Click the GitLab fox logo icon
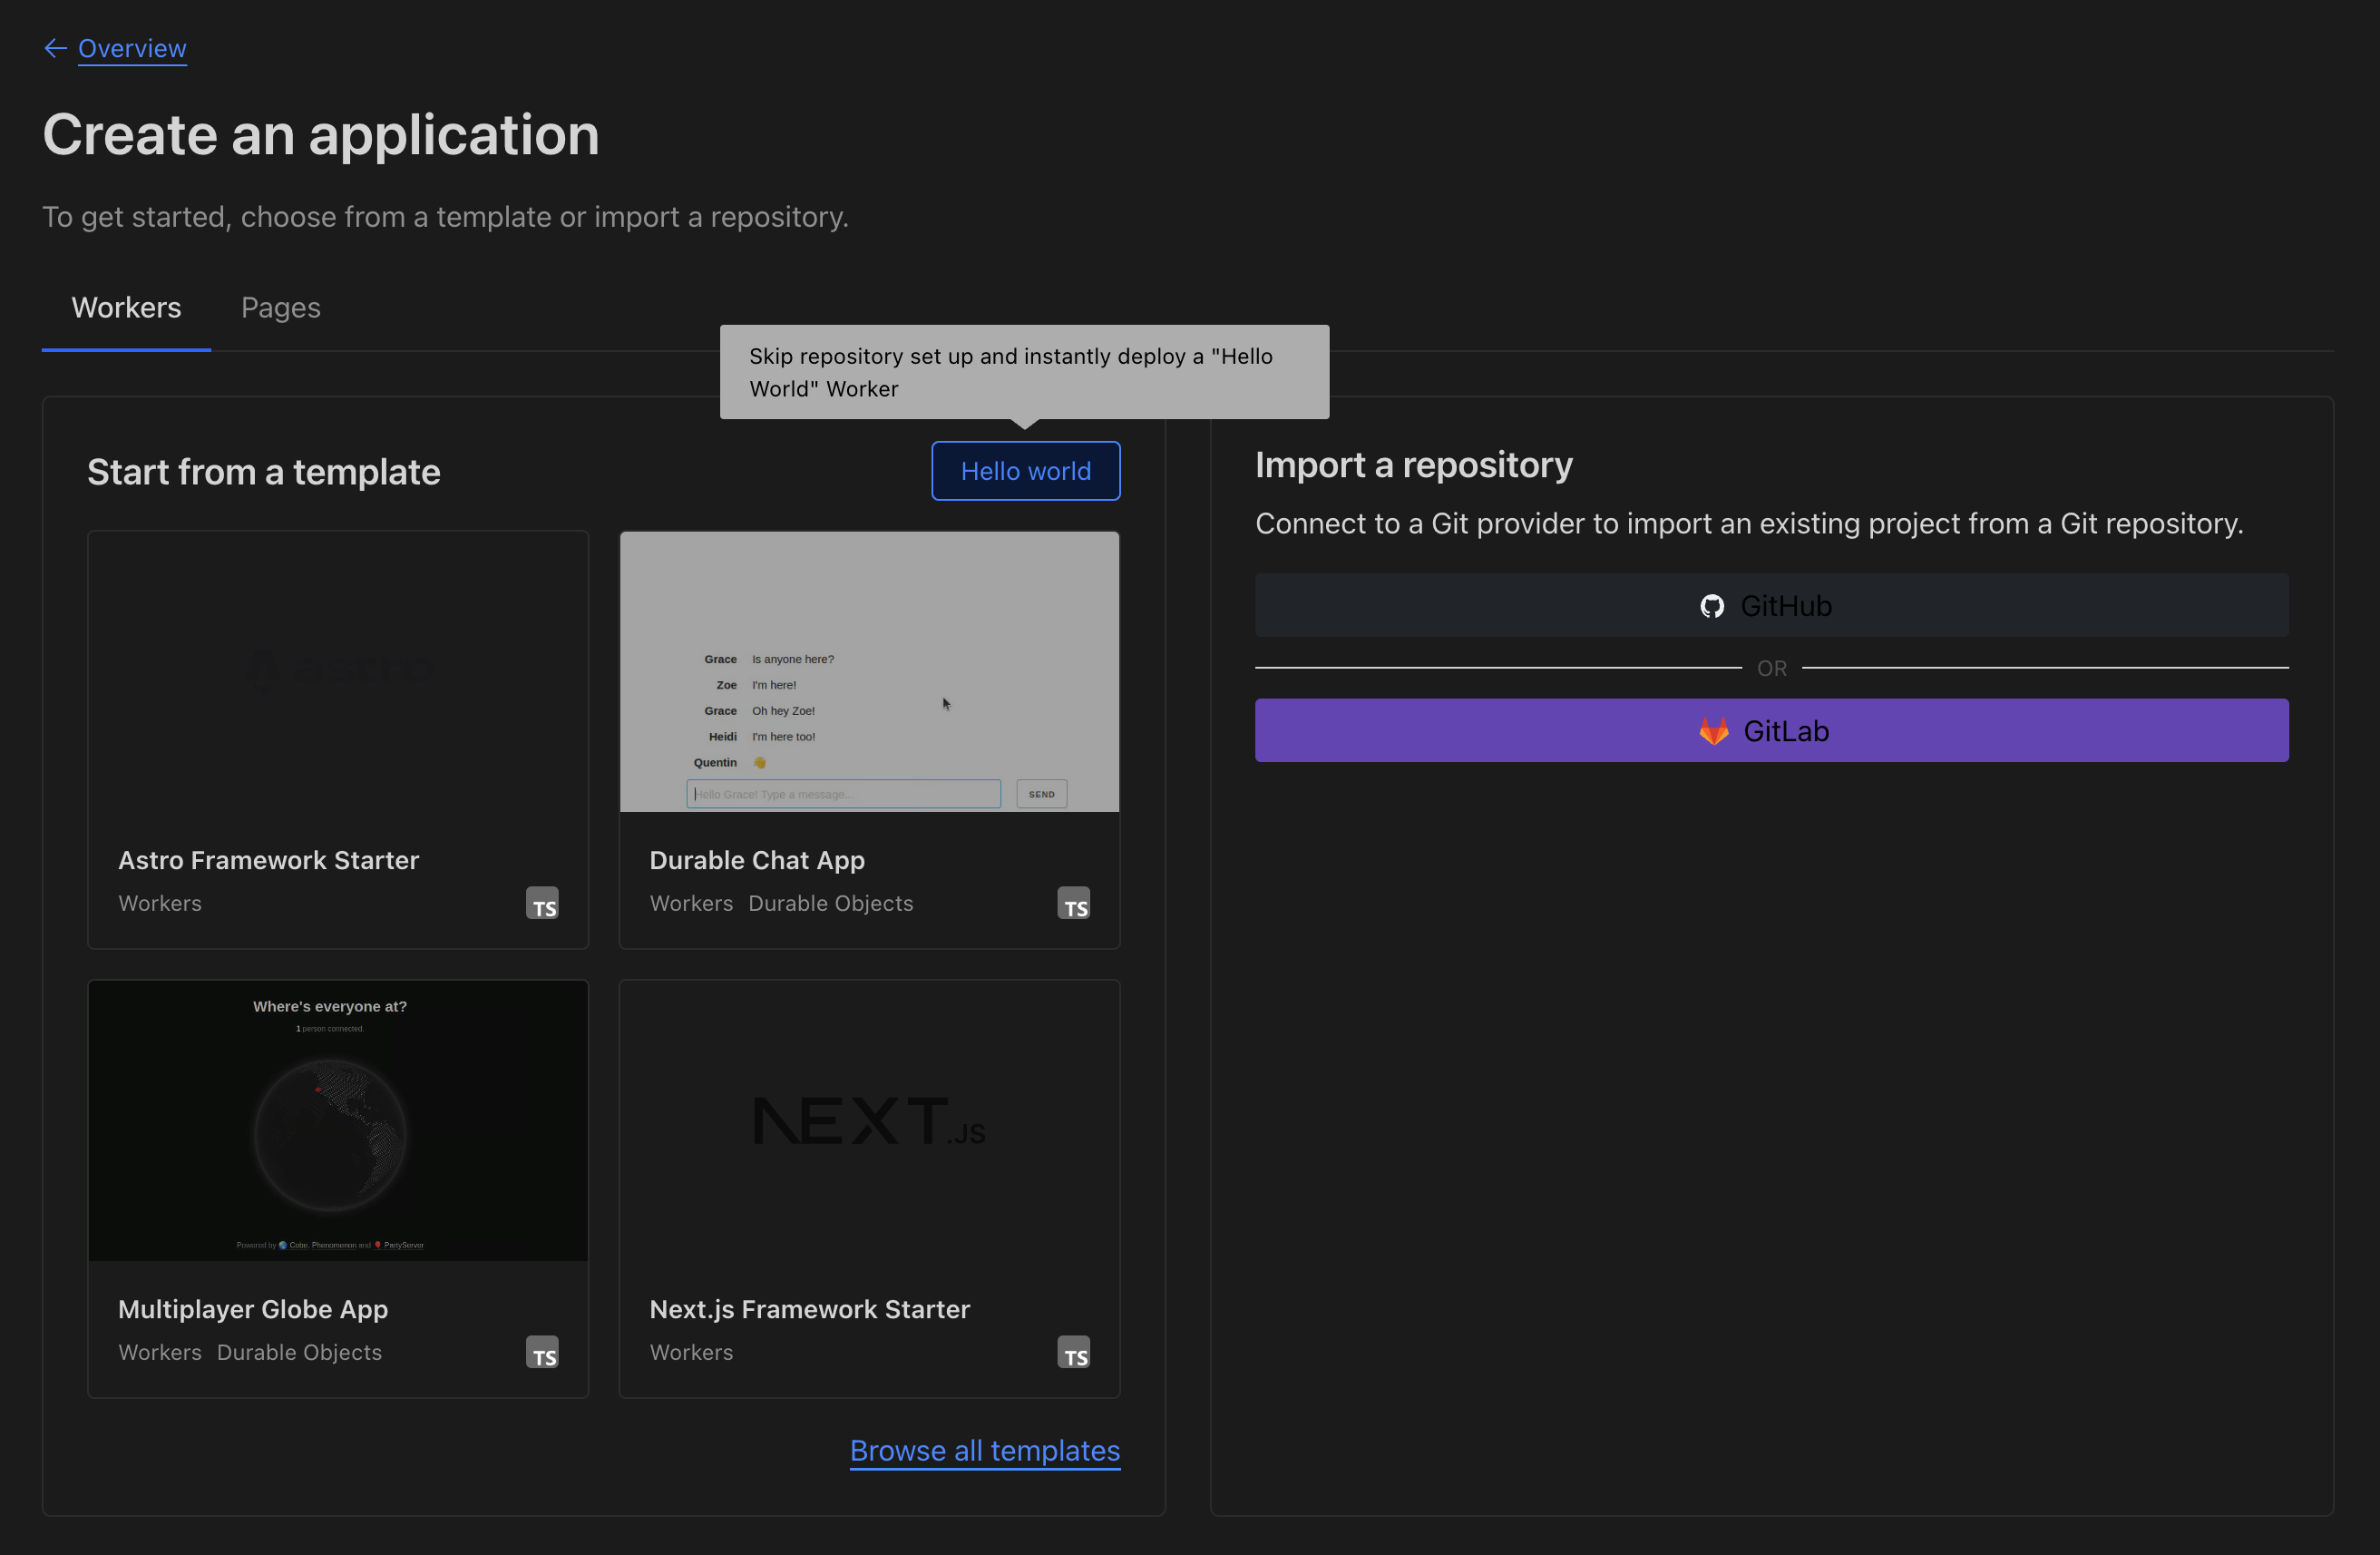 (1714, 731)
